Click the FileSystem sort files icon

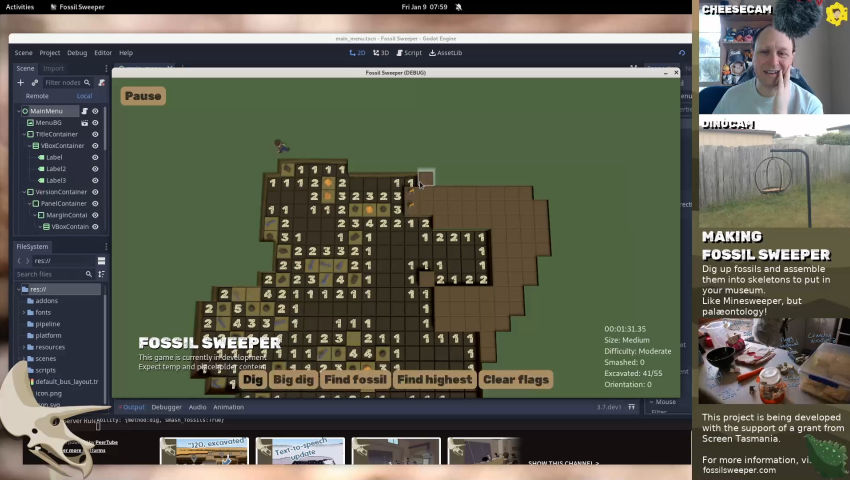tap(101, 274)
